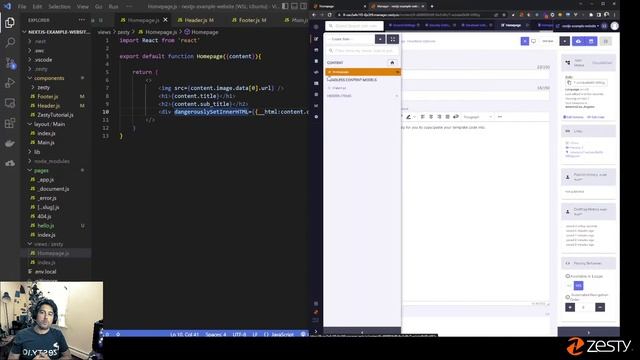Click the filter items input in Zesty nav
This screenshot has width=640, height=360.
362,51
